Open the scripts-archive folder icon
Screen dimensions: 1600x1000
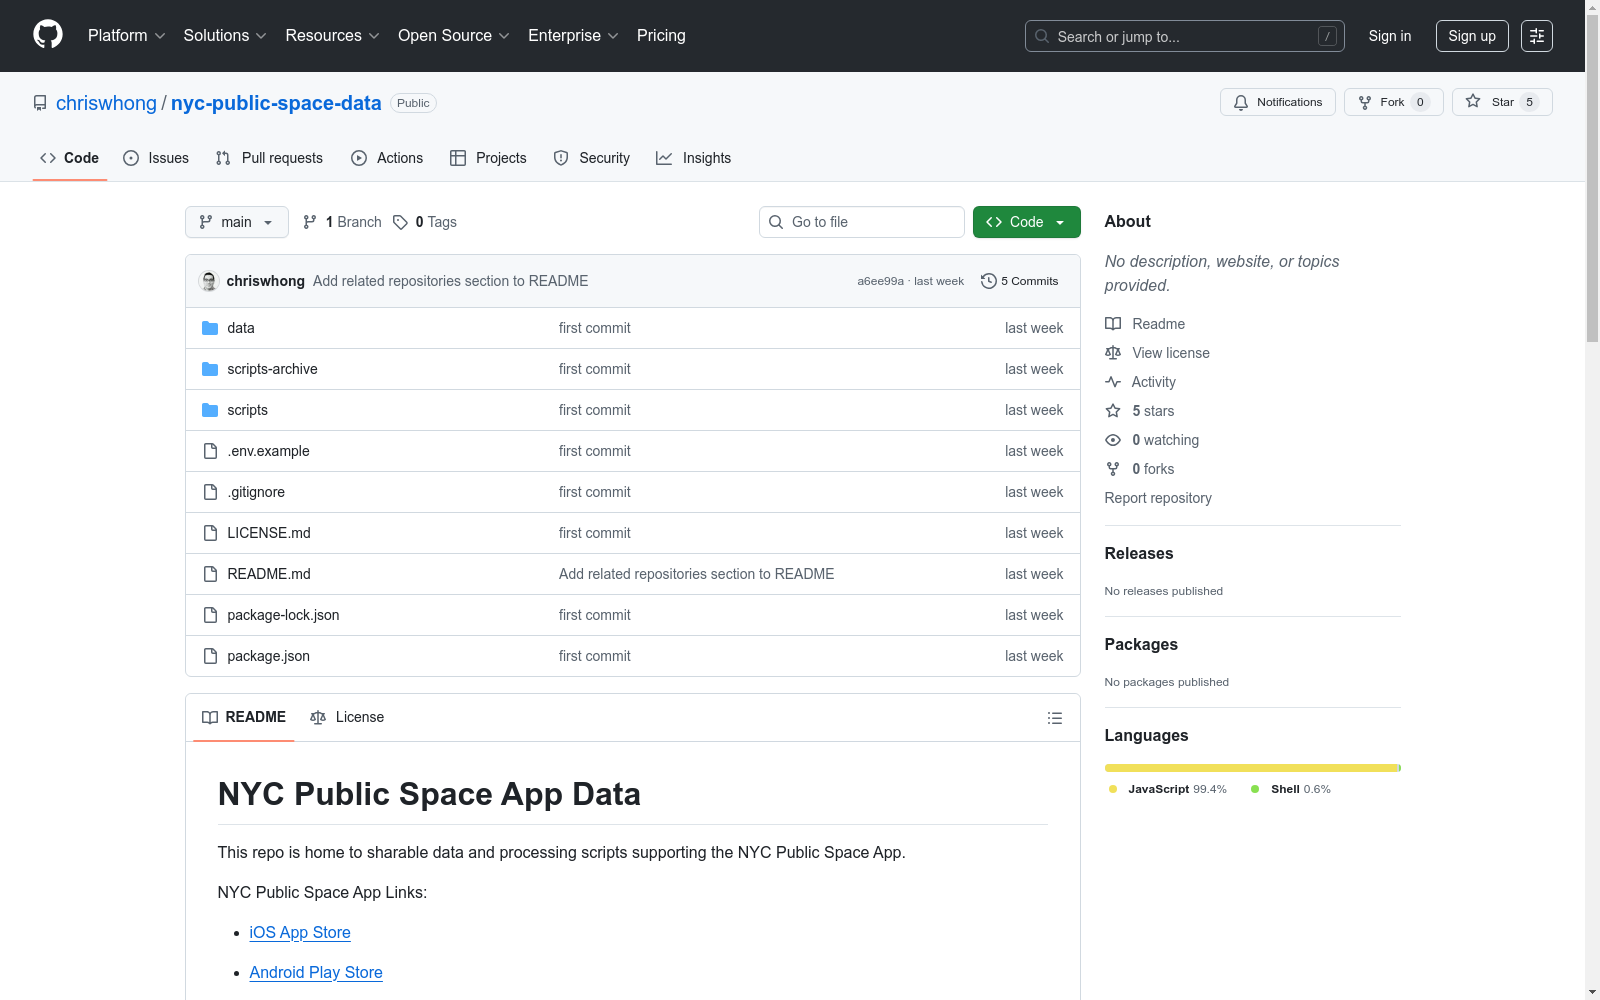tap(210, 369)
